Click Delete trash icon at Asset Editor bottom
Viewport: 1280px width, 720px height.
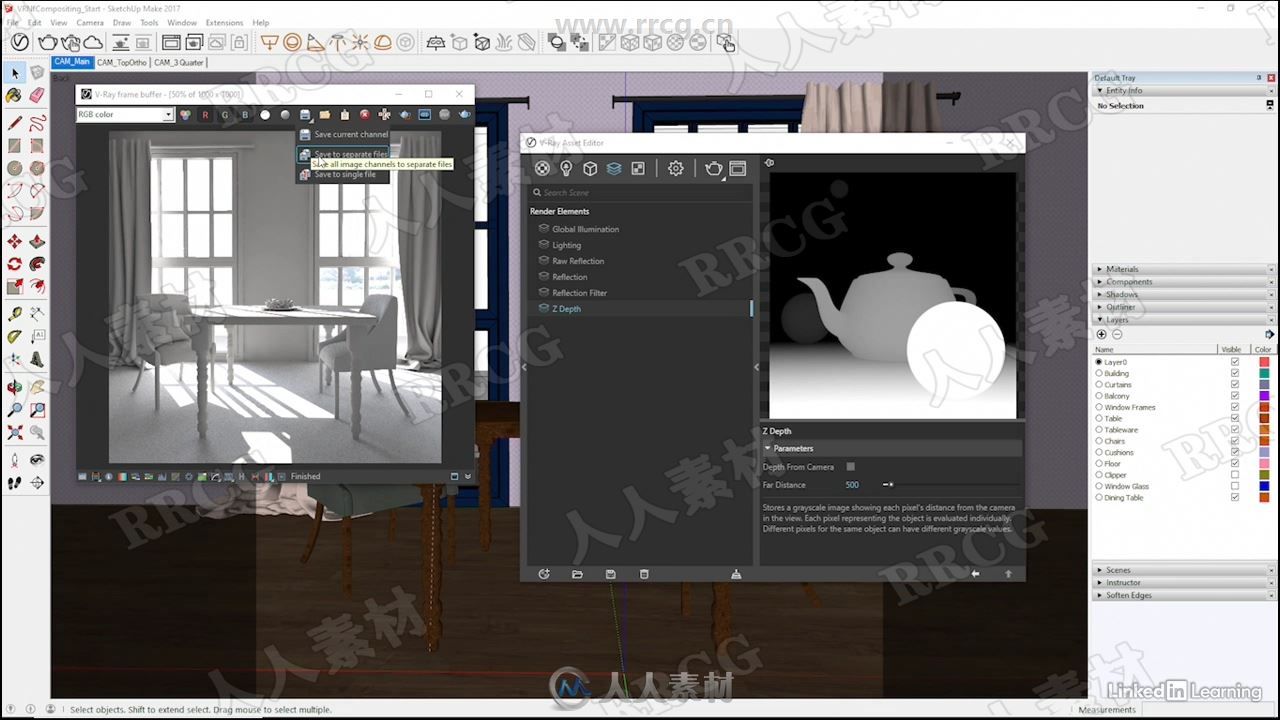[644, 574]
